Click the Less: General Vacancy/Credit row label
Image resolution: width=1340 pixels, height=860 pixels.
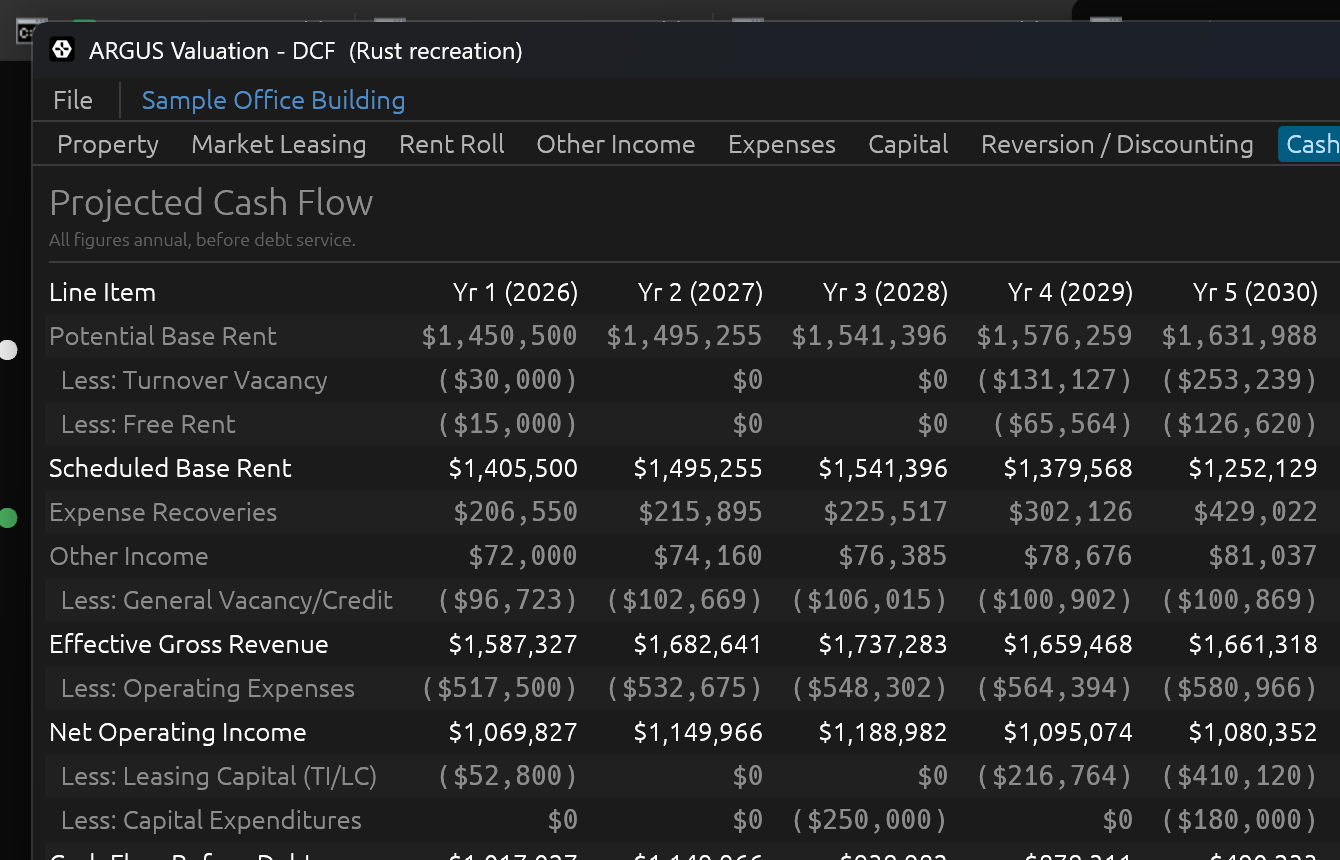(227, 600)
